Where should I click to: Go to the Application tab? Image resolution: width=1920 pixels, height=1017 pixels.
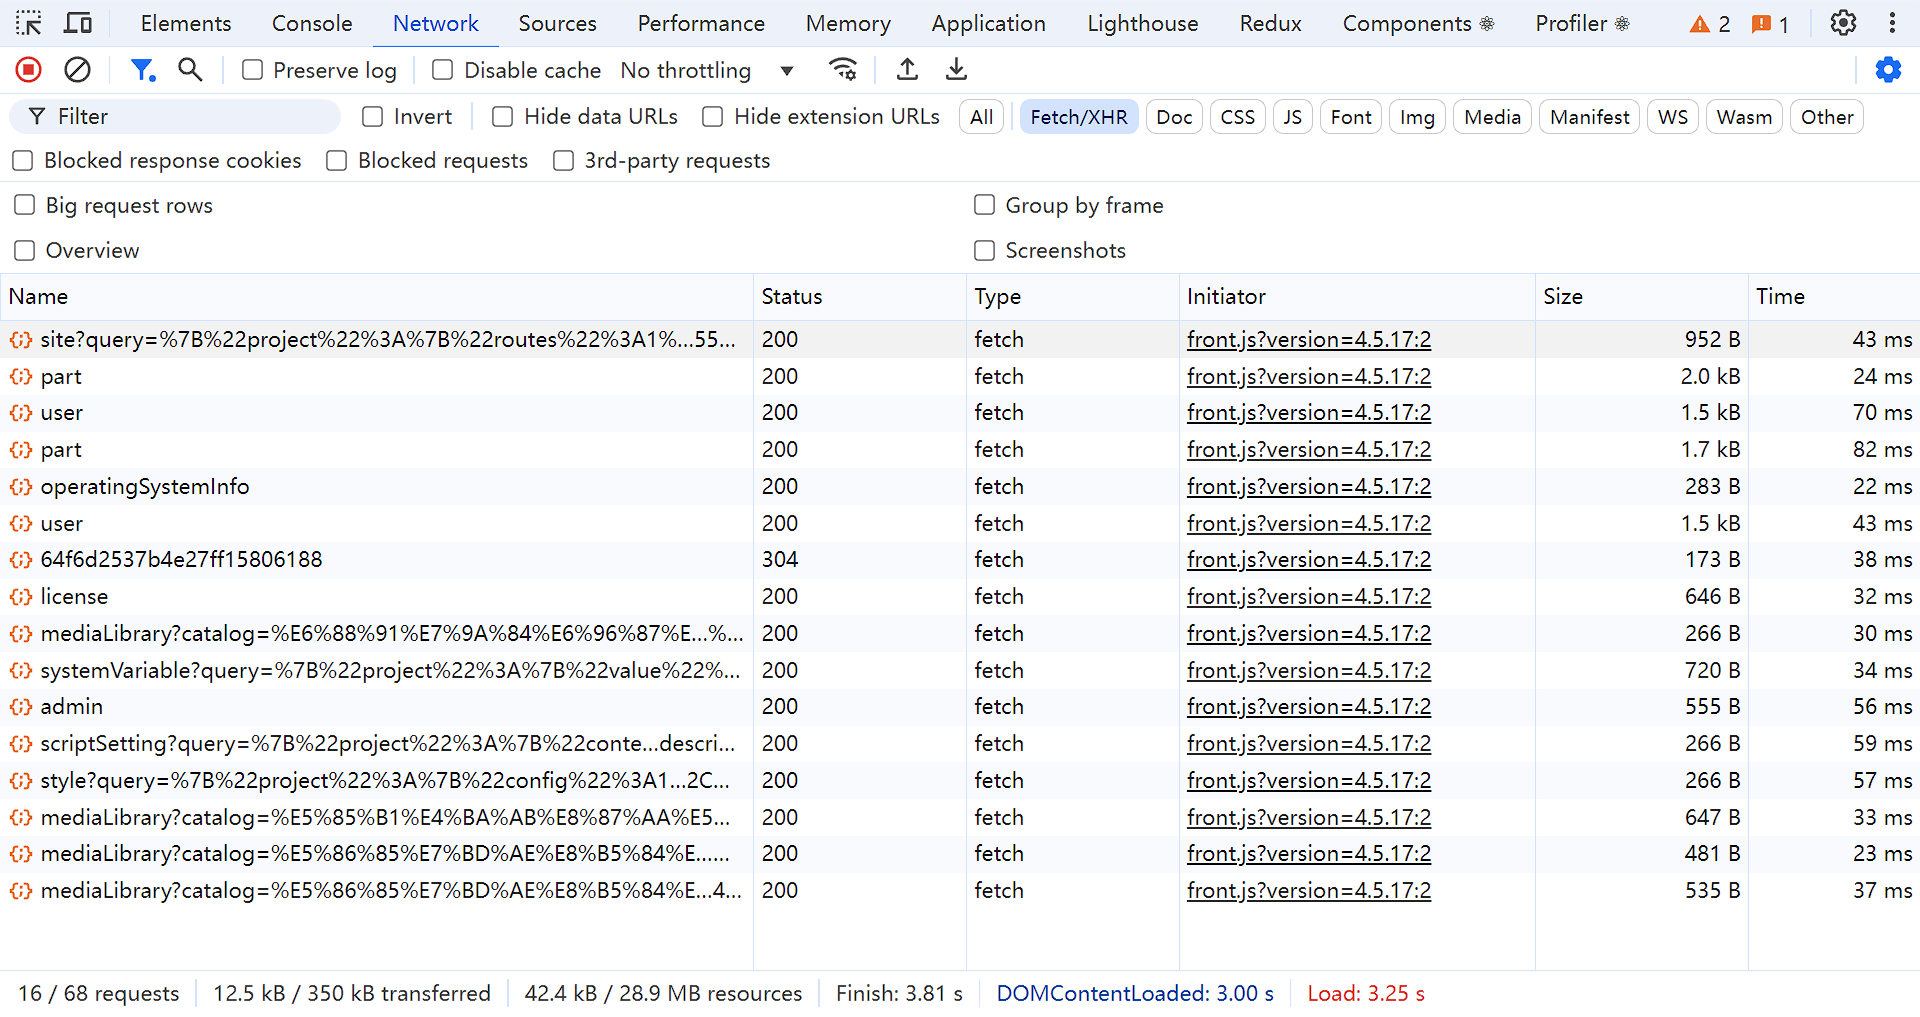coord(988,23)
